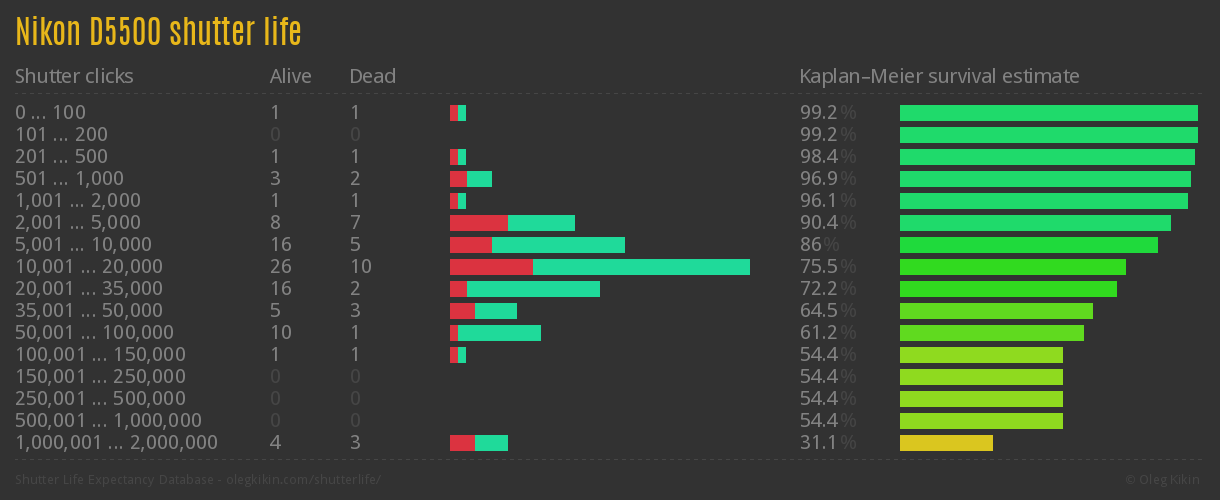This screenshot has height=500, width=1220.
Task: Click the alive count 26
Action: tap(281, 267)
